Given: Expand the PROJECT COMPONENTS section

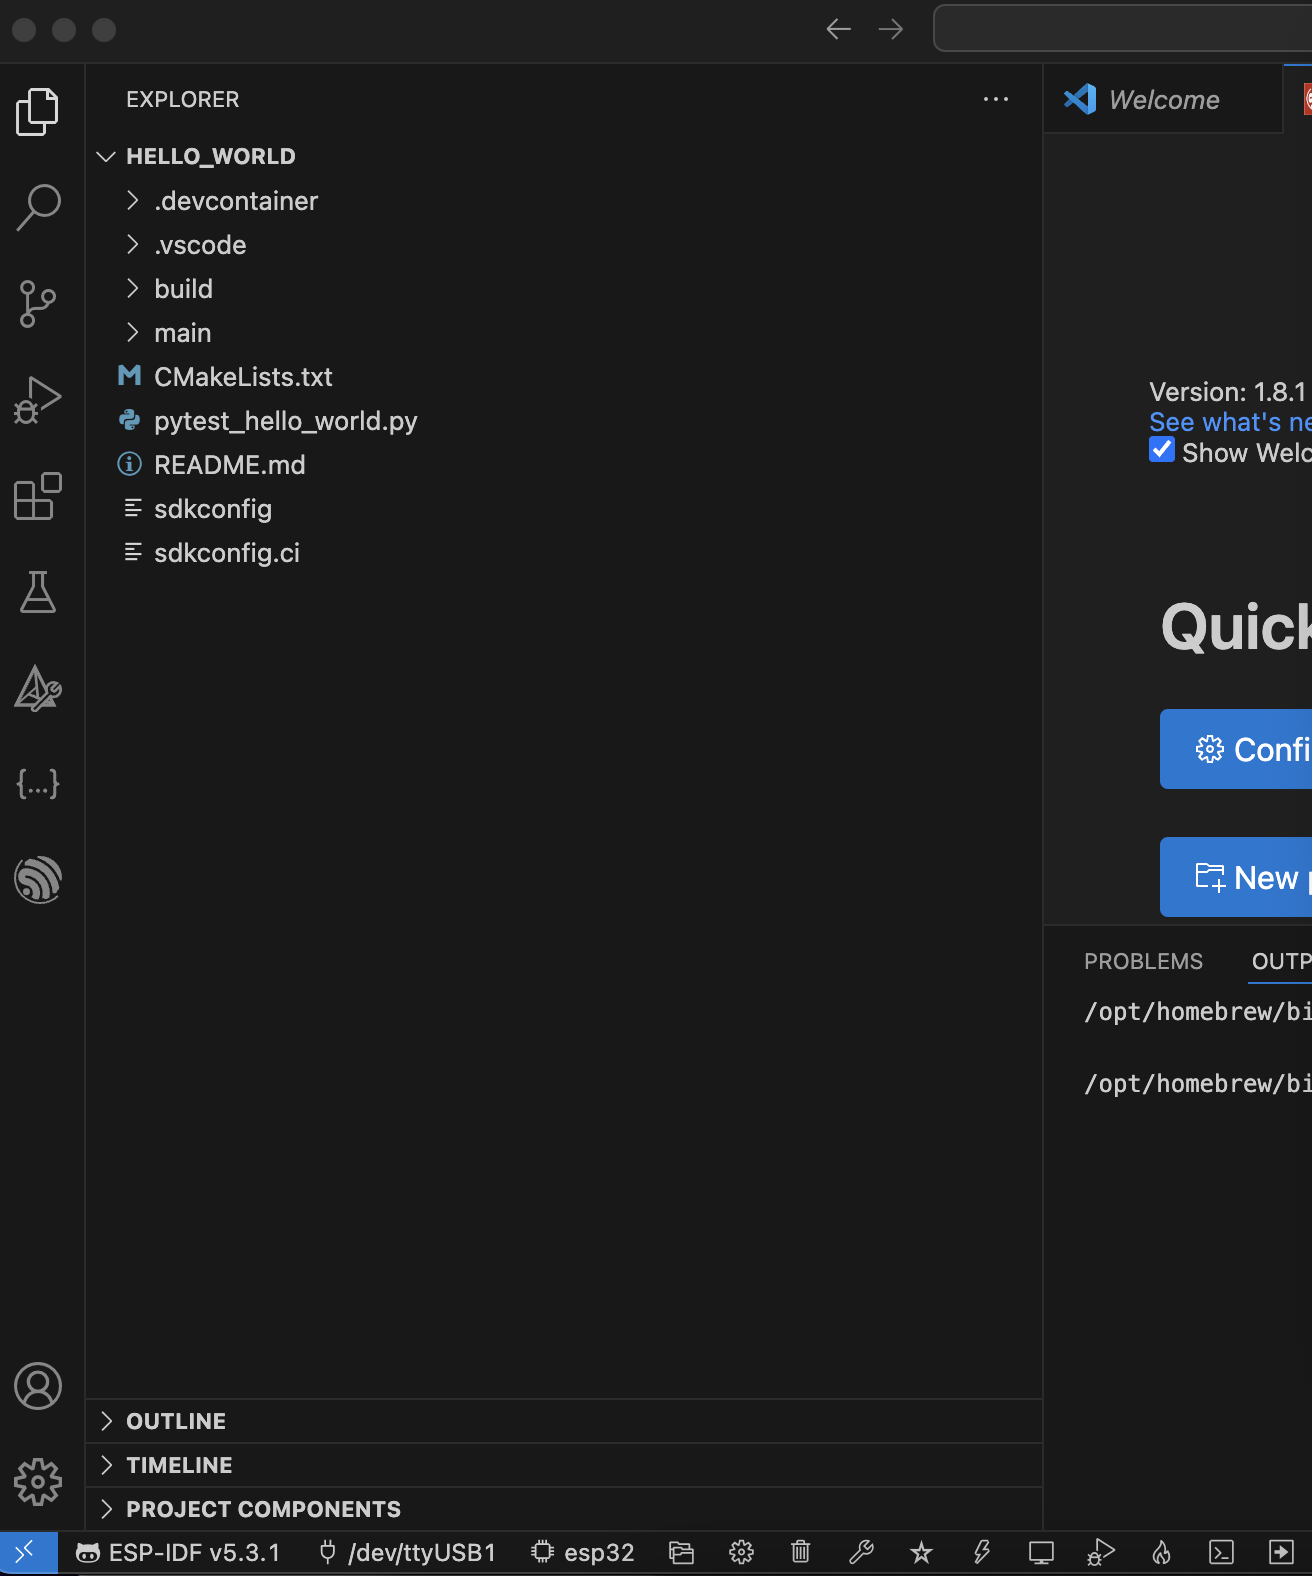Looking at the screenshot, I should pos(564,1509).
